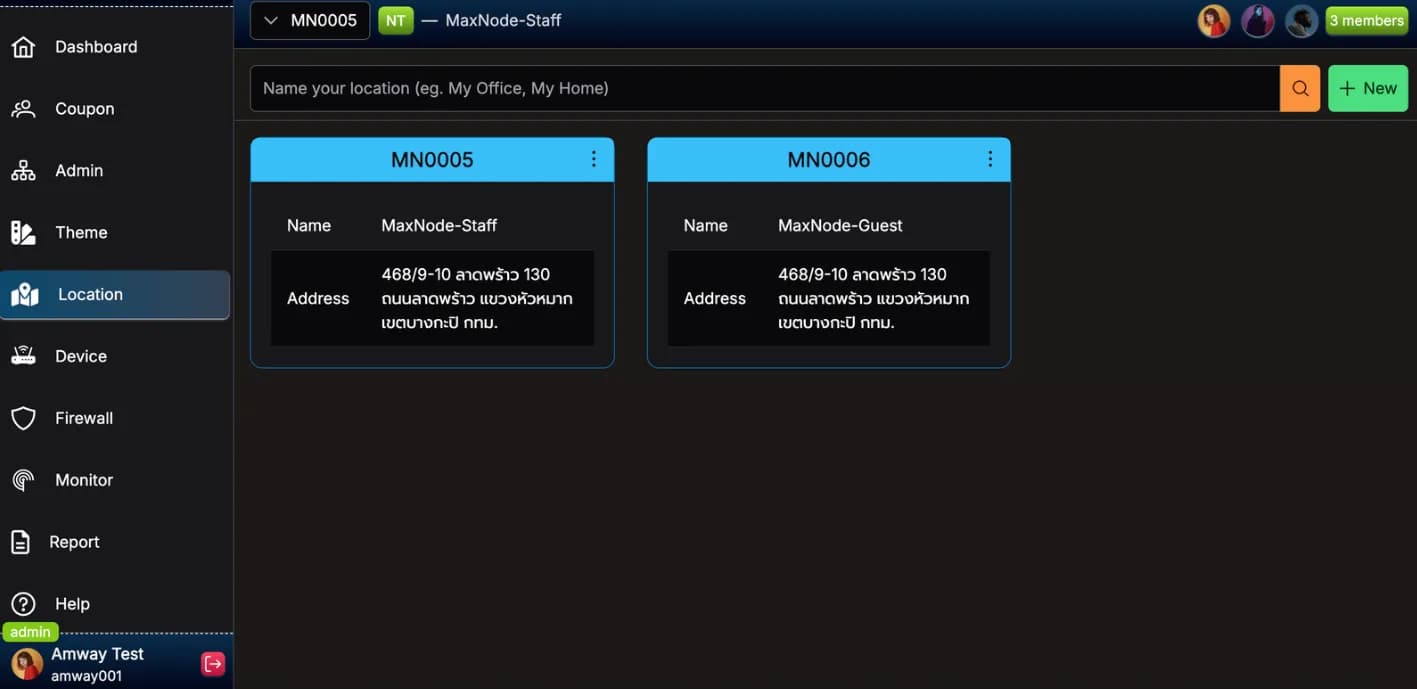This screenshot has height=689, width=1417.
Task: Open the kebab menu on the MN0005 card
Action: pyautogui.click(x=591, y=157)
